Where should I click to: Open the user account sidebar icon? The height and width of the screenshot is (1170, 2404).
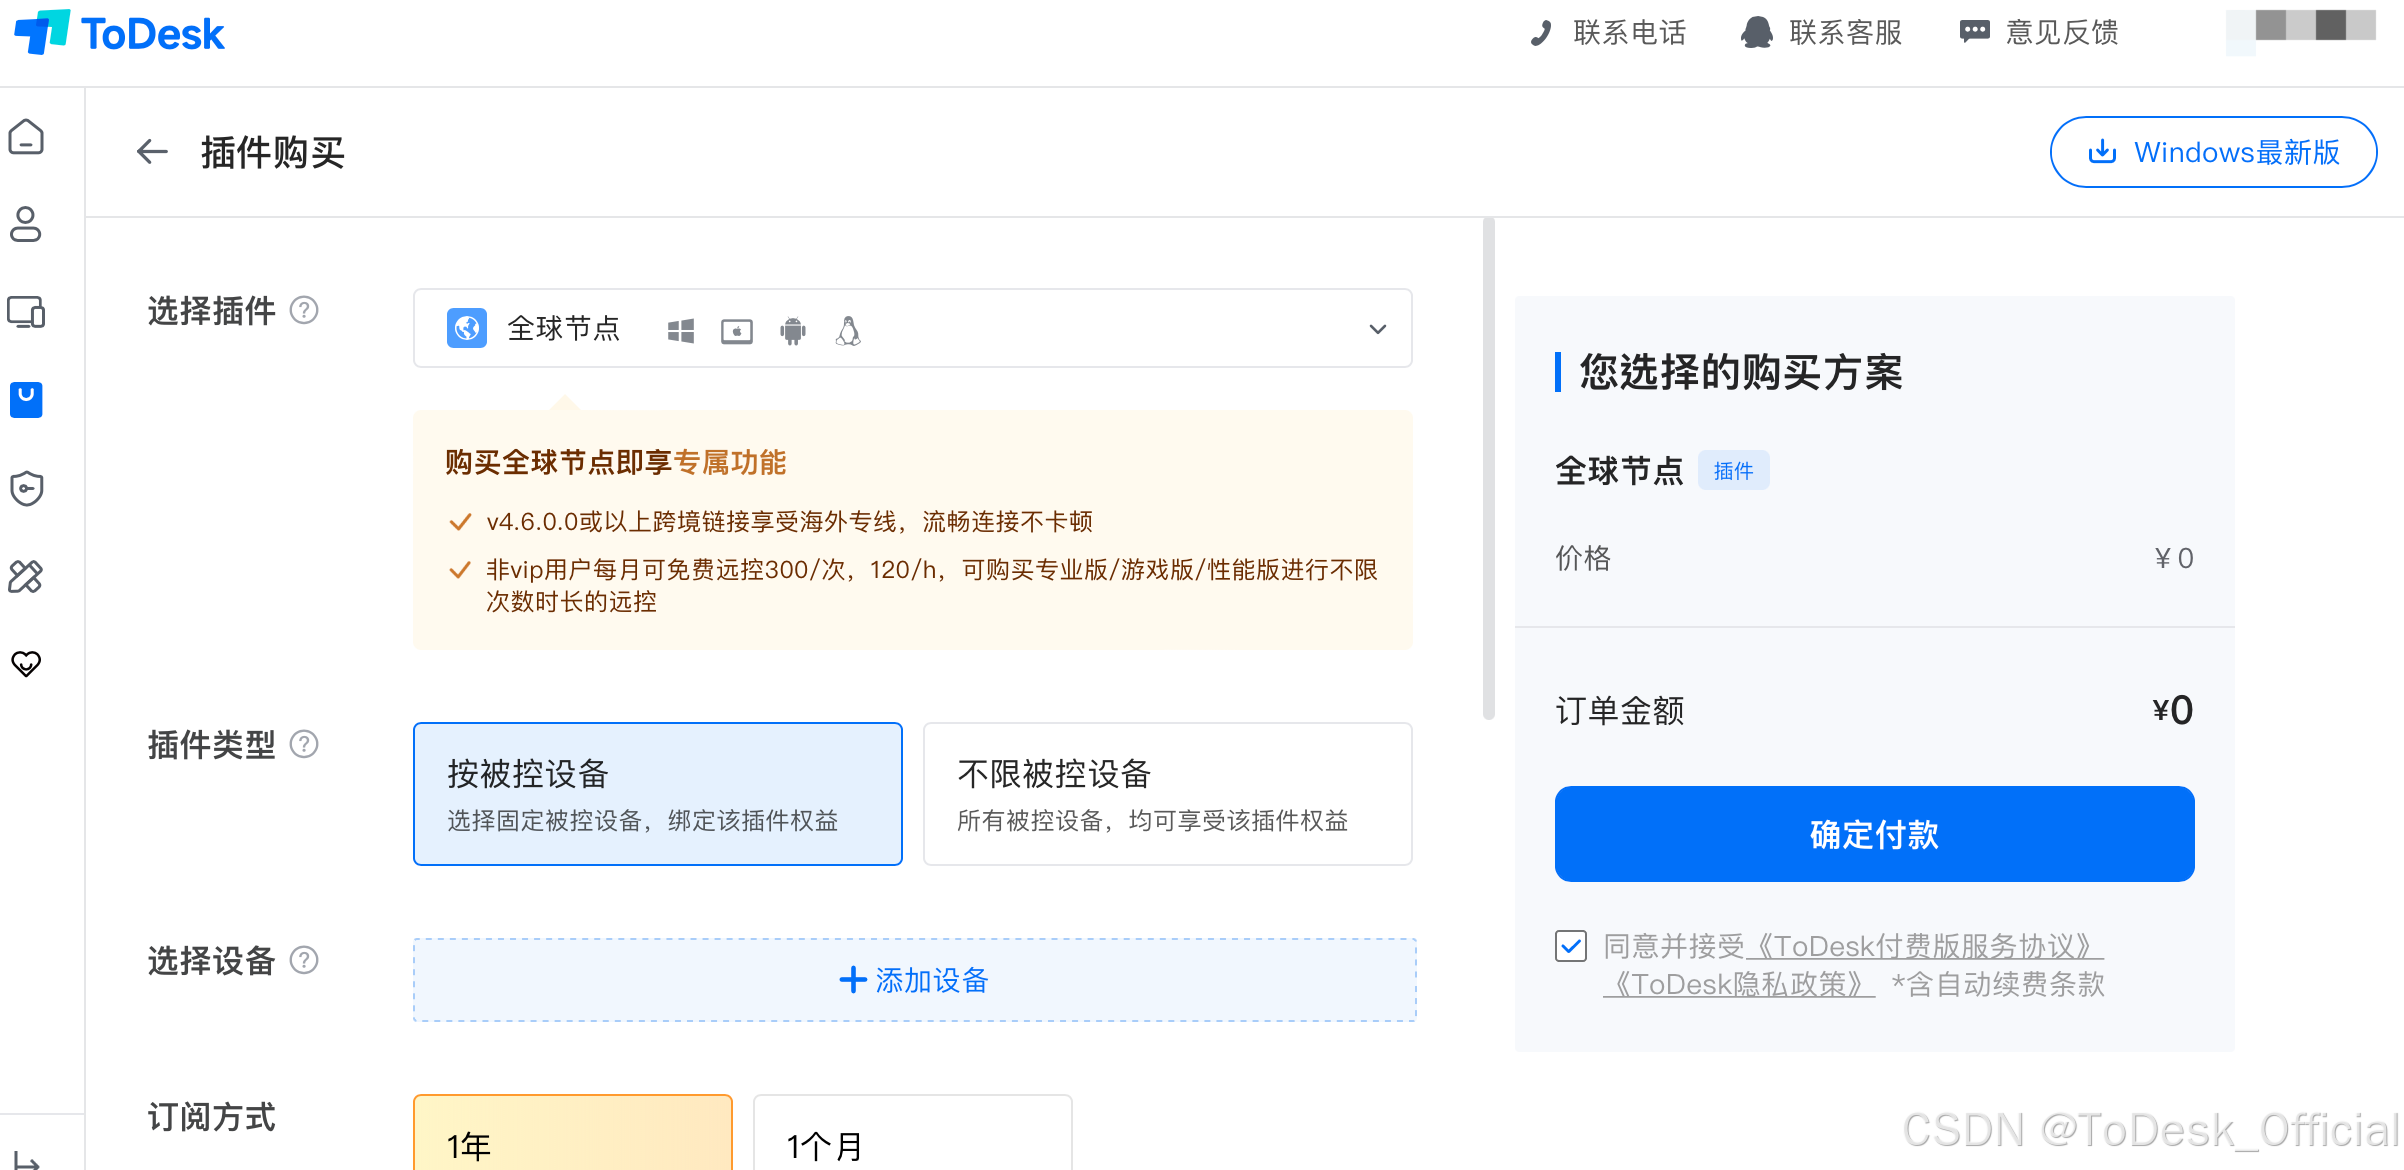tap(26, 224)
